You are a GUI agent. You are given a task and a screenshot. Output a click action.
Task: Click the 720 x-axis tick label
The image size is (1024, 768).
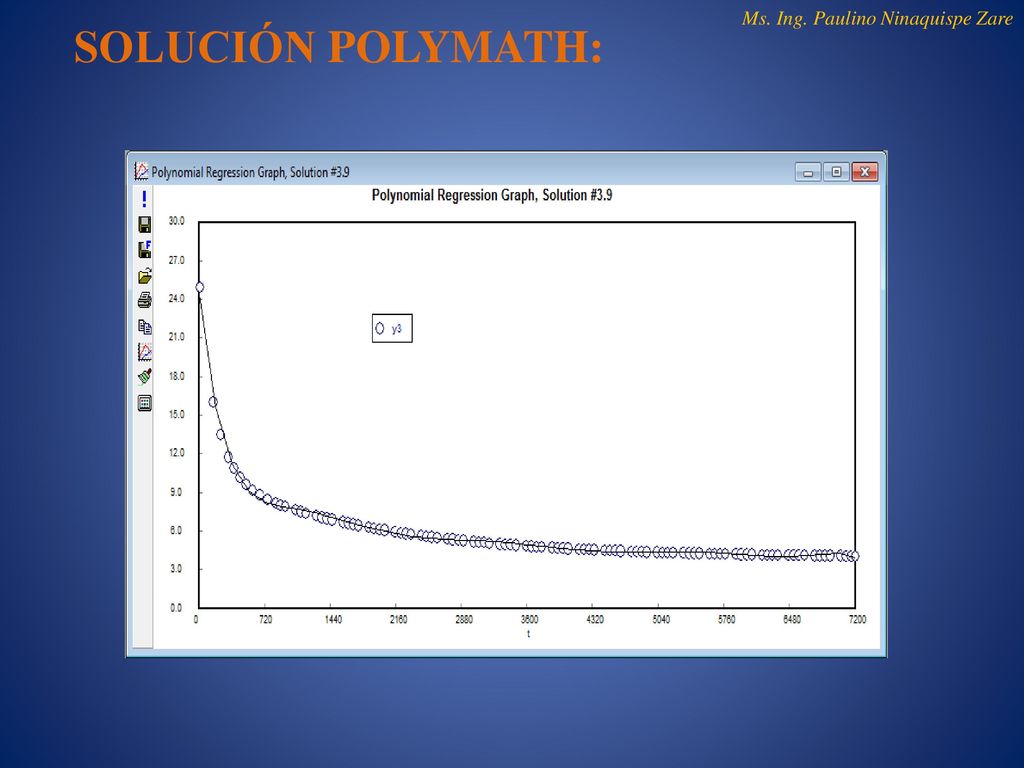tap(265, 619)
